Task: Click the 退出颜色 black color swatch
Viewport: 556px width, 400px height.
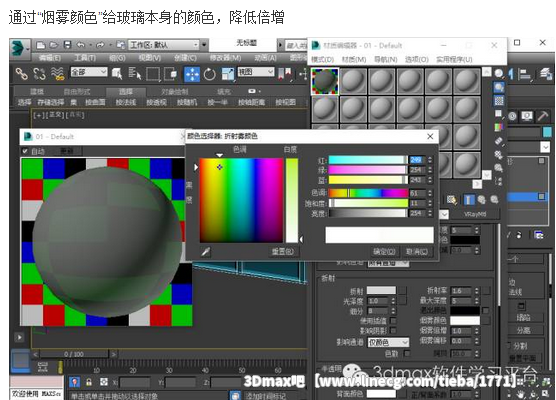Action: pos(465,311)
